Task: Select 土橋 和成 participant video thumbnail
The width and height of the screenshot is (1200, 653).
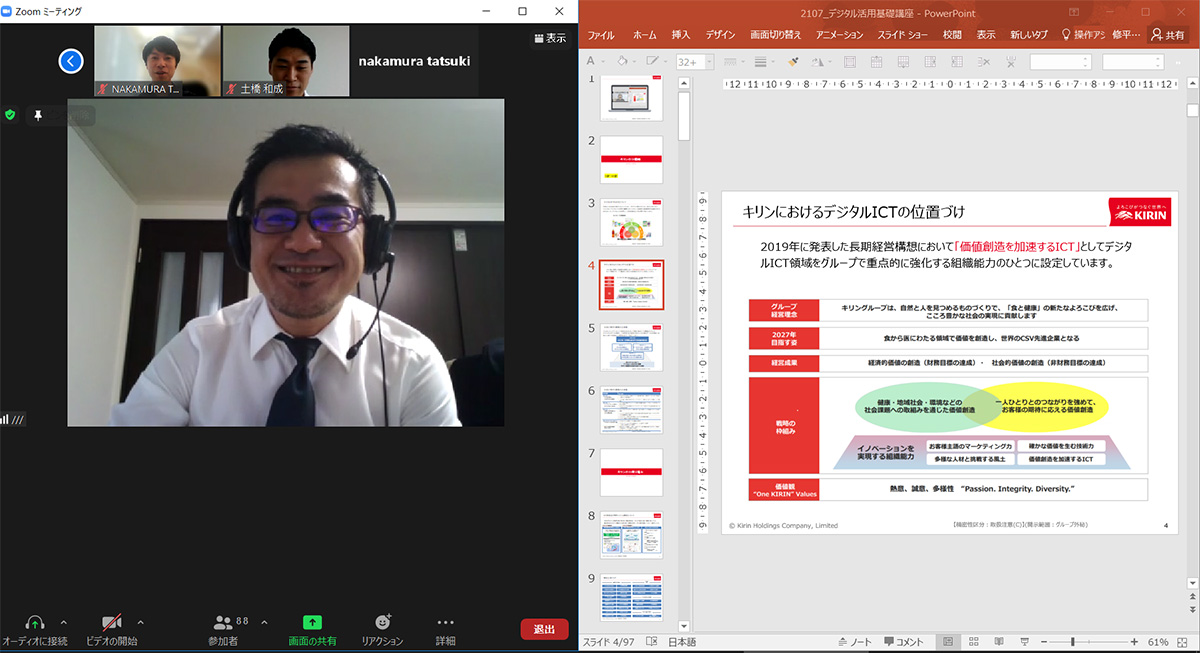Action: coord(286,61)
